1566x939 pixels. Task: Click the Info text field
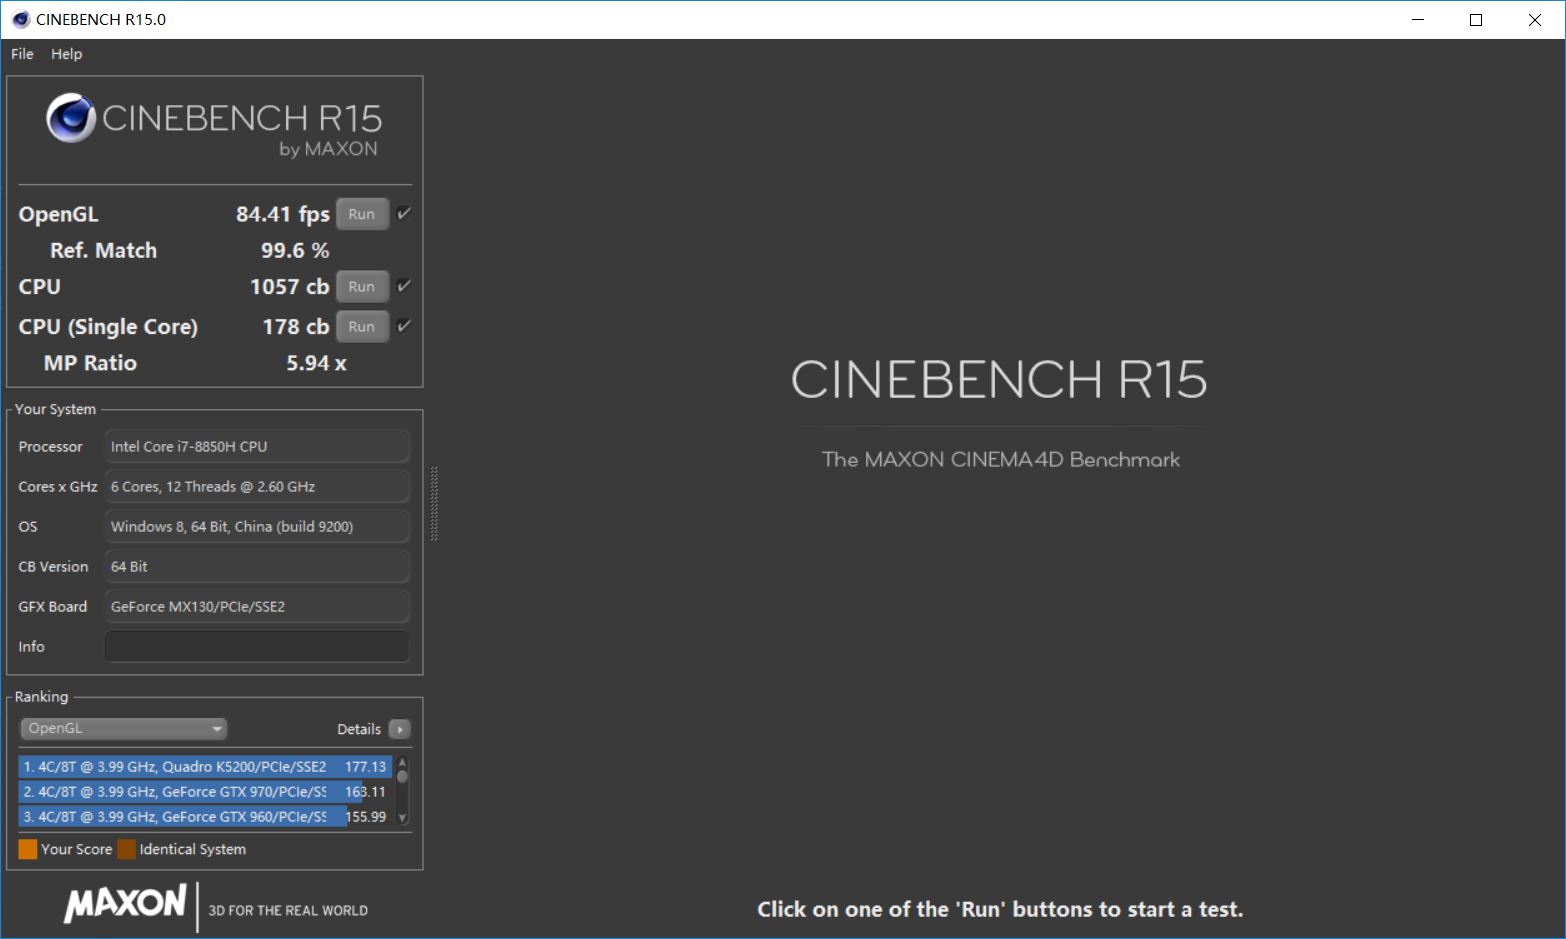click(257, 647)
